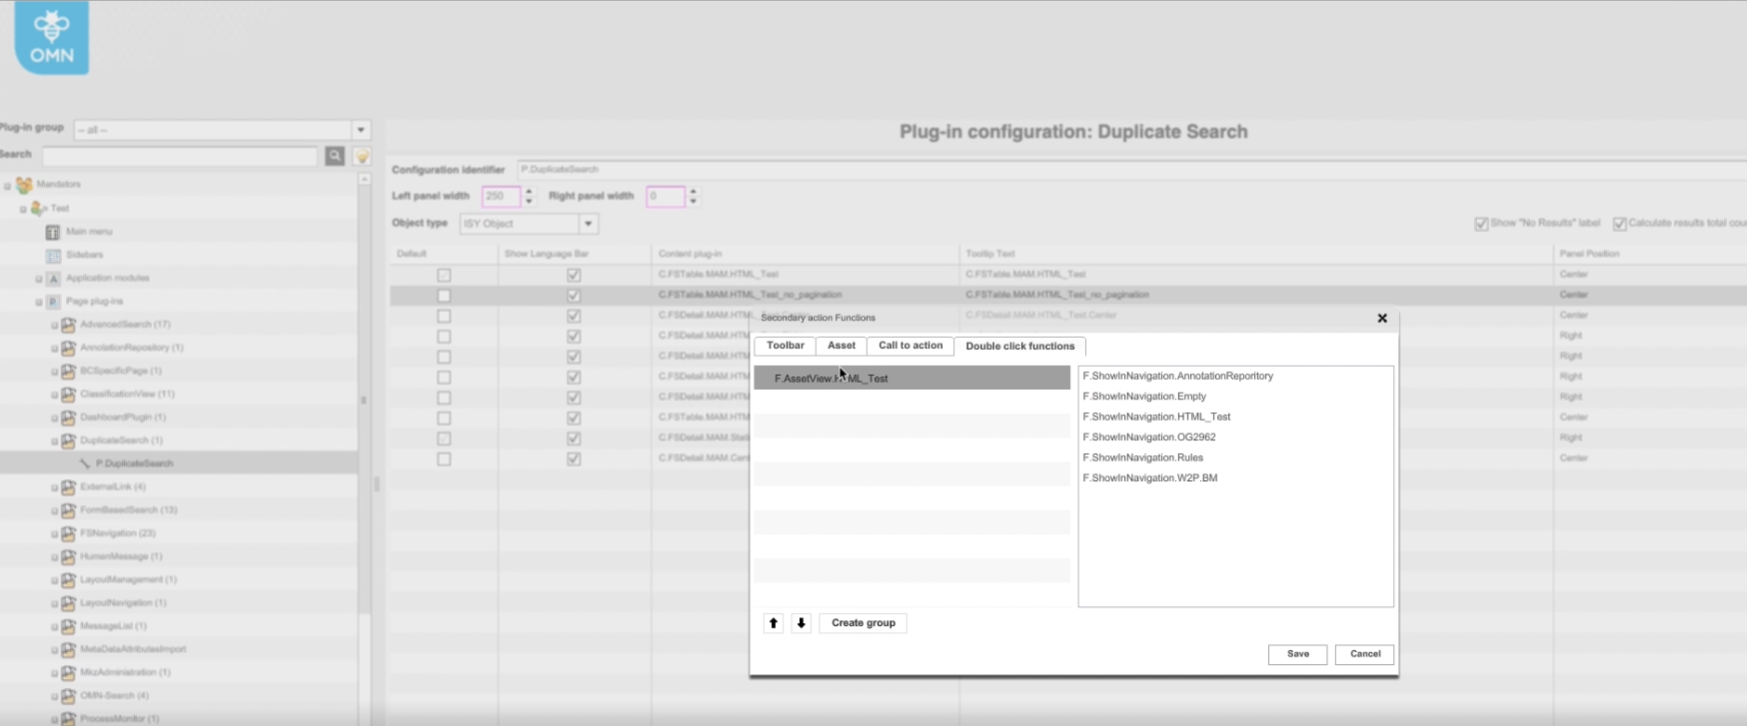The image size is (1747, 726).
Task: Open the Plug-in group dropdown
Action: point(361,130)
